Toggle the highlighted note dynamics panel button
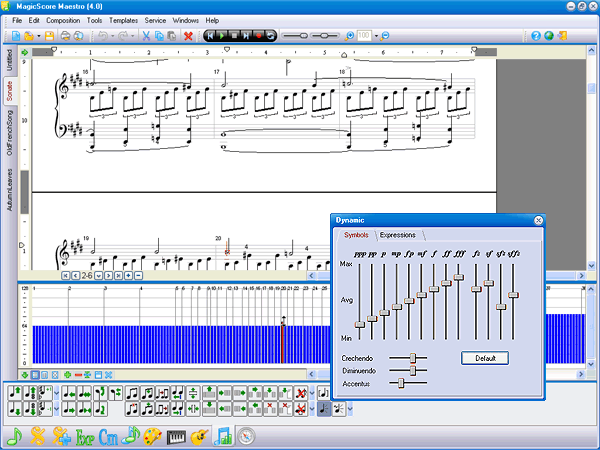Viewport: 600px width, 450px height. (324, 409)
